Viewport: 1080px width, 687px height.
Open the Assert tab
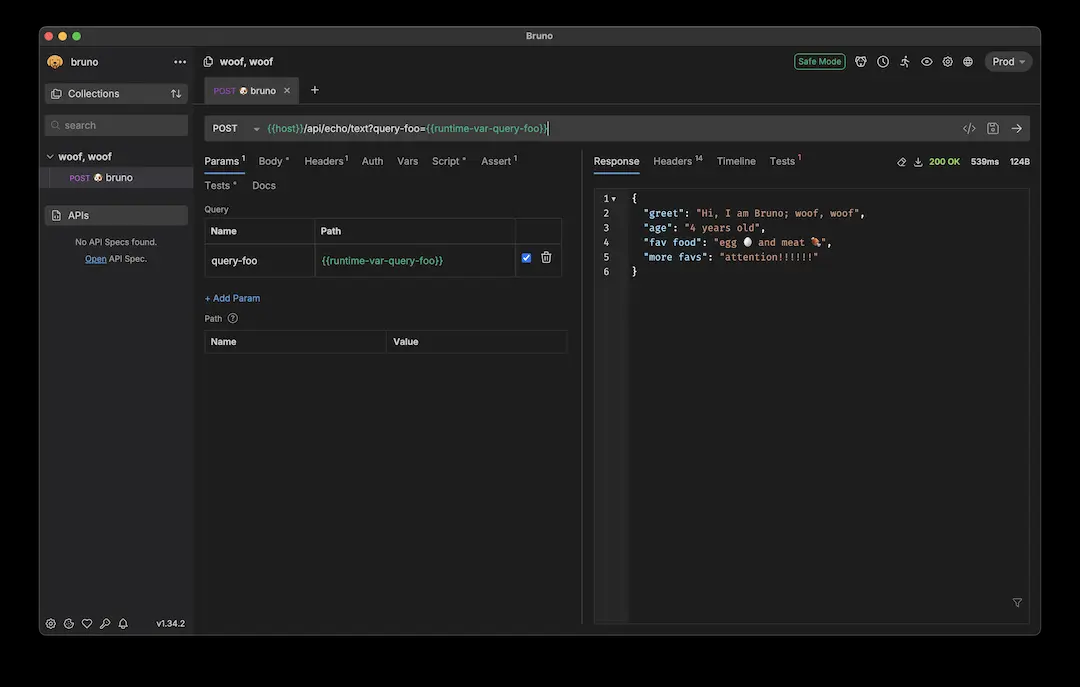[499, 161]
